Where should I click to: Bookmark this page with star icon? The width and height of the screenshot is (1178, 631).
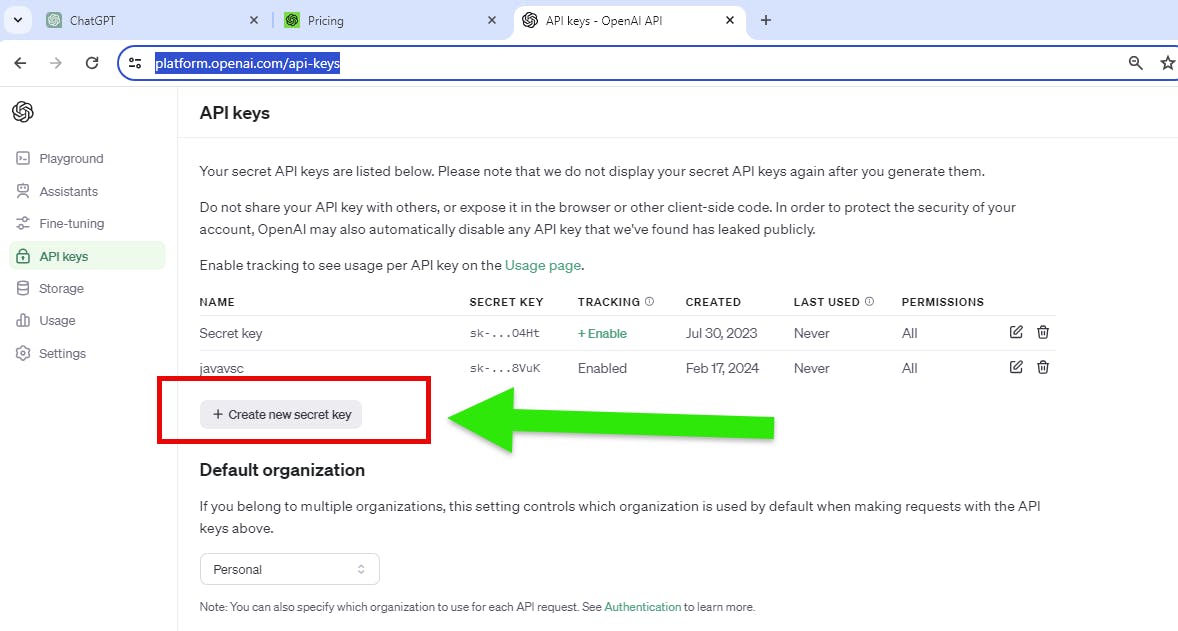point(1167,63)
